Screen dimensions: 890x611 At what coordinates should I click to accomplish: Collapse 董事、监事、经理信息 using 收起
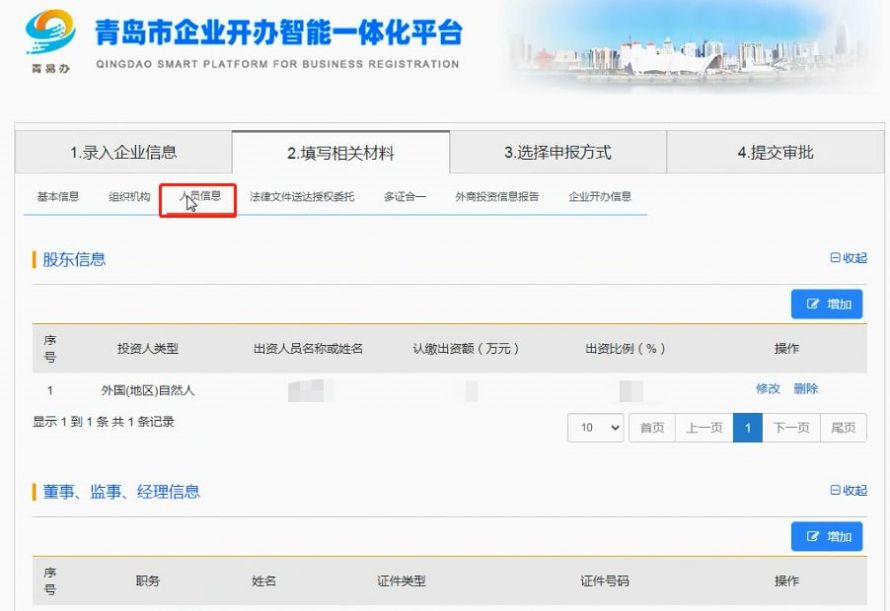click(x=851, y=491)
